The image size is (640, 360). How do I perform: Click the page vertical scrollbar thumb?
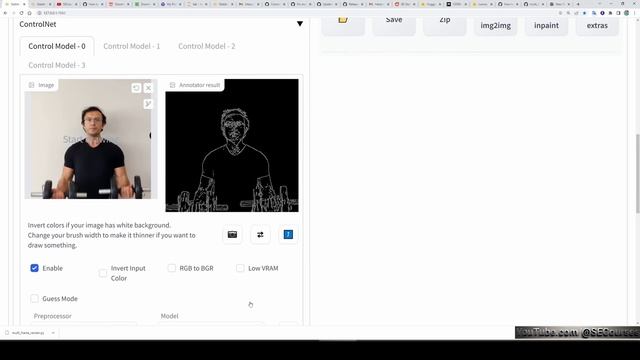point(637,173)
